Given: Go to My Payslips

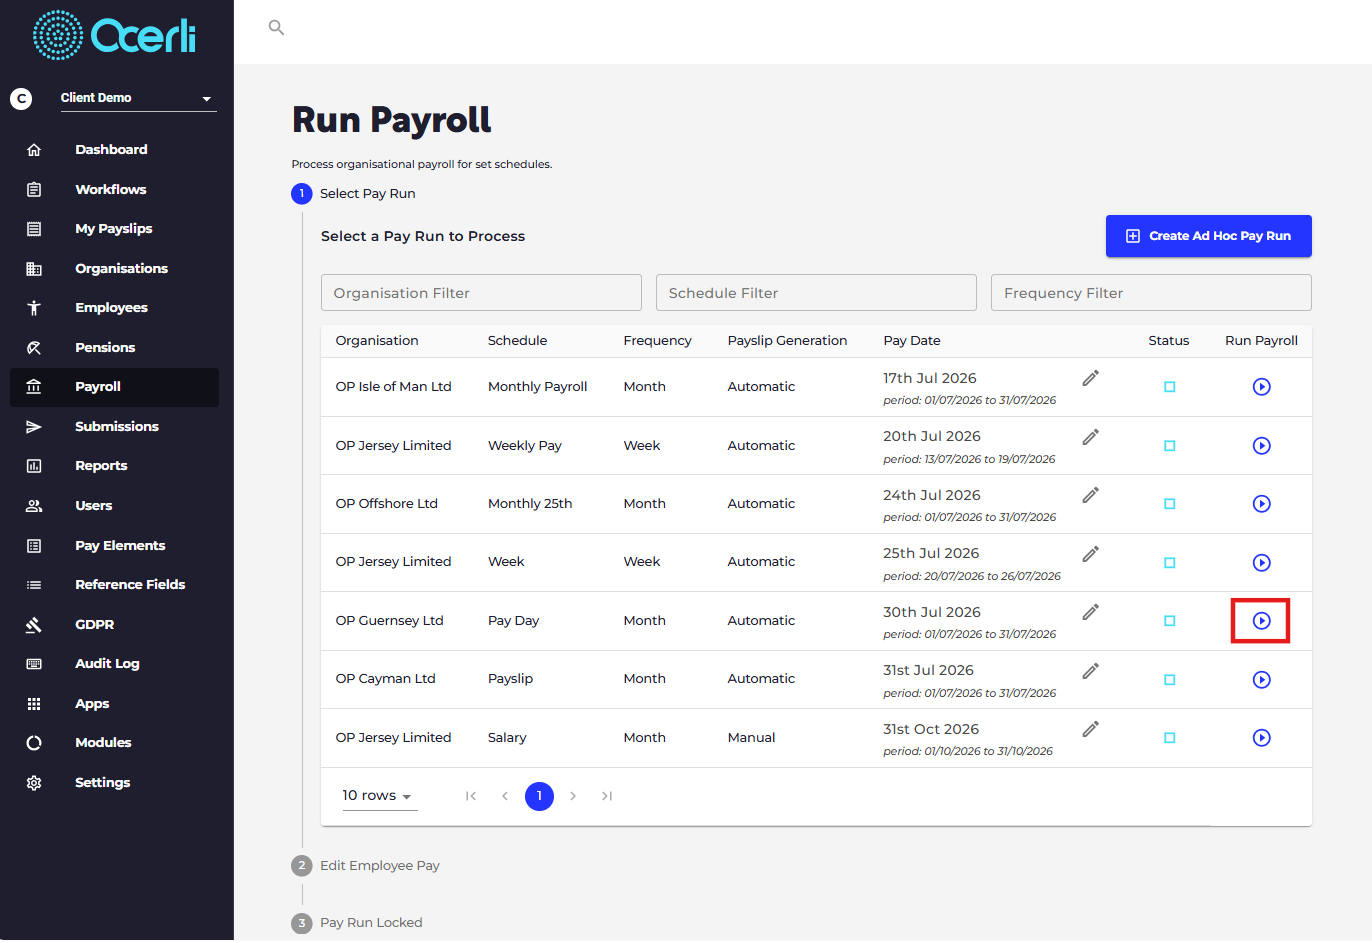Looking at the screenshot, I should pos(113,229).
